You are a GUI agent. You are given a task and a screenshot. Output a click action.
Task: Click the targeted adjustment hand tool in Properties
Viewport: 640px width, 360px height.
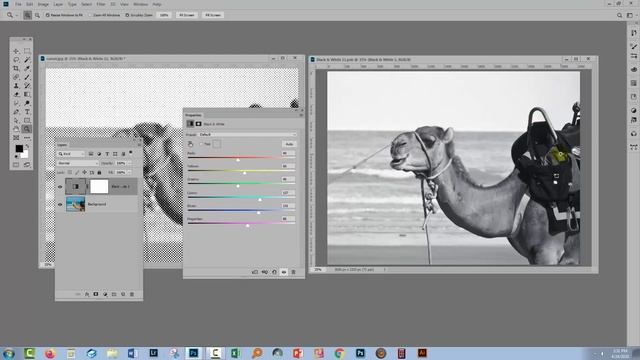tap(191, 144)
